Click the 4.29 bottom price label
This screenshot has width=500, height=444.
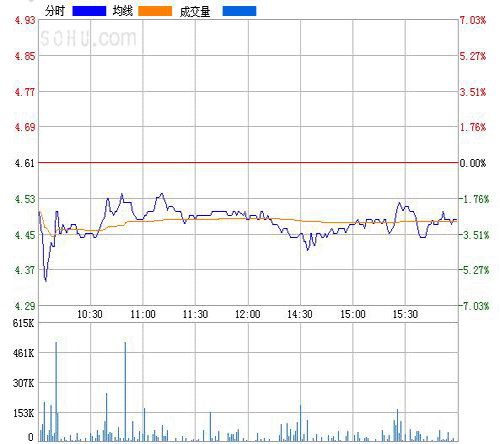pyautogui.click(x=25, y=306)
